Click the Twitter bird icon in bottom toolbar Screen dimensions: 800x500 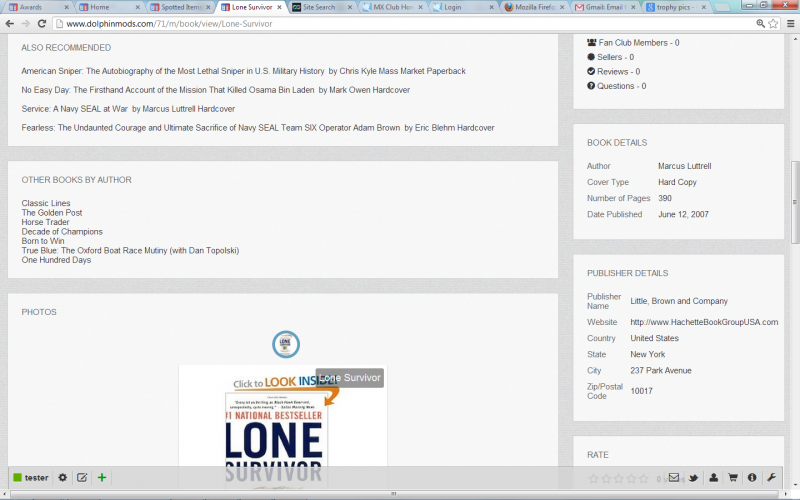(x=693, y=478)
